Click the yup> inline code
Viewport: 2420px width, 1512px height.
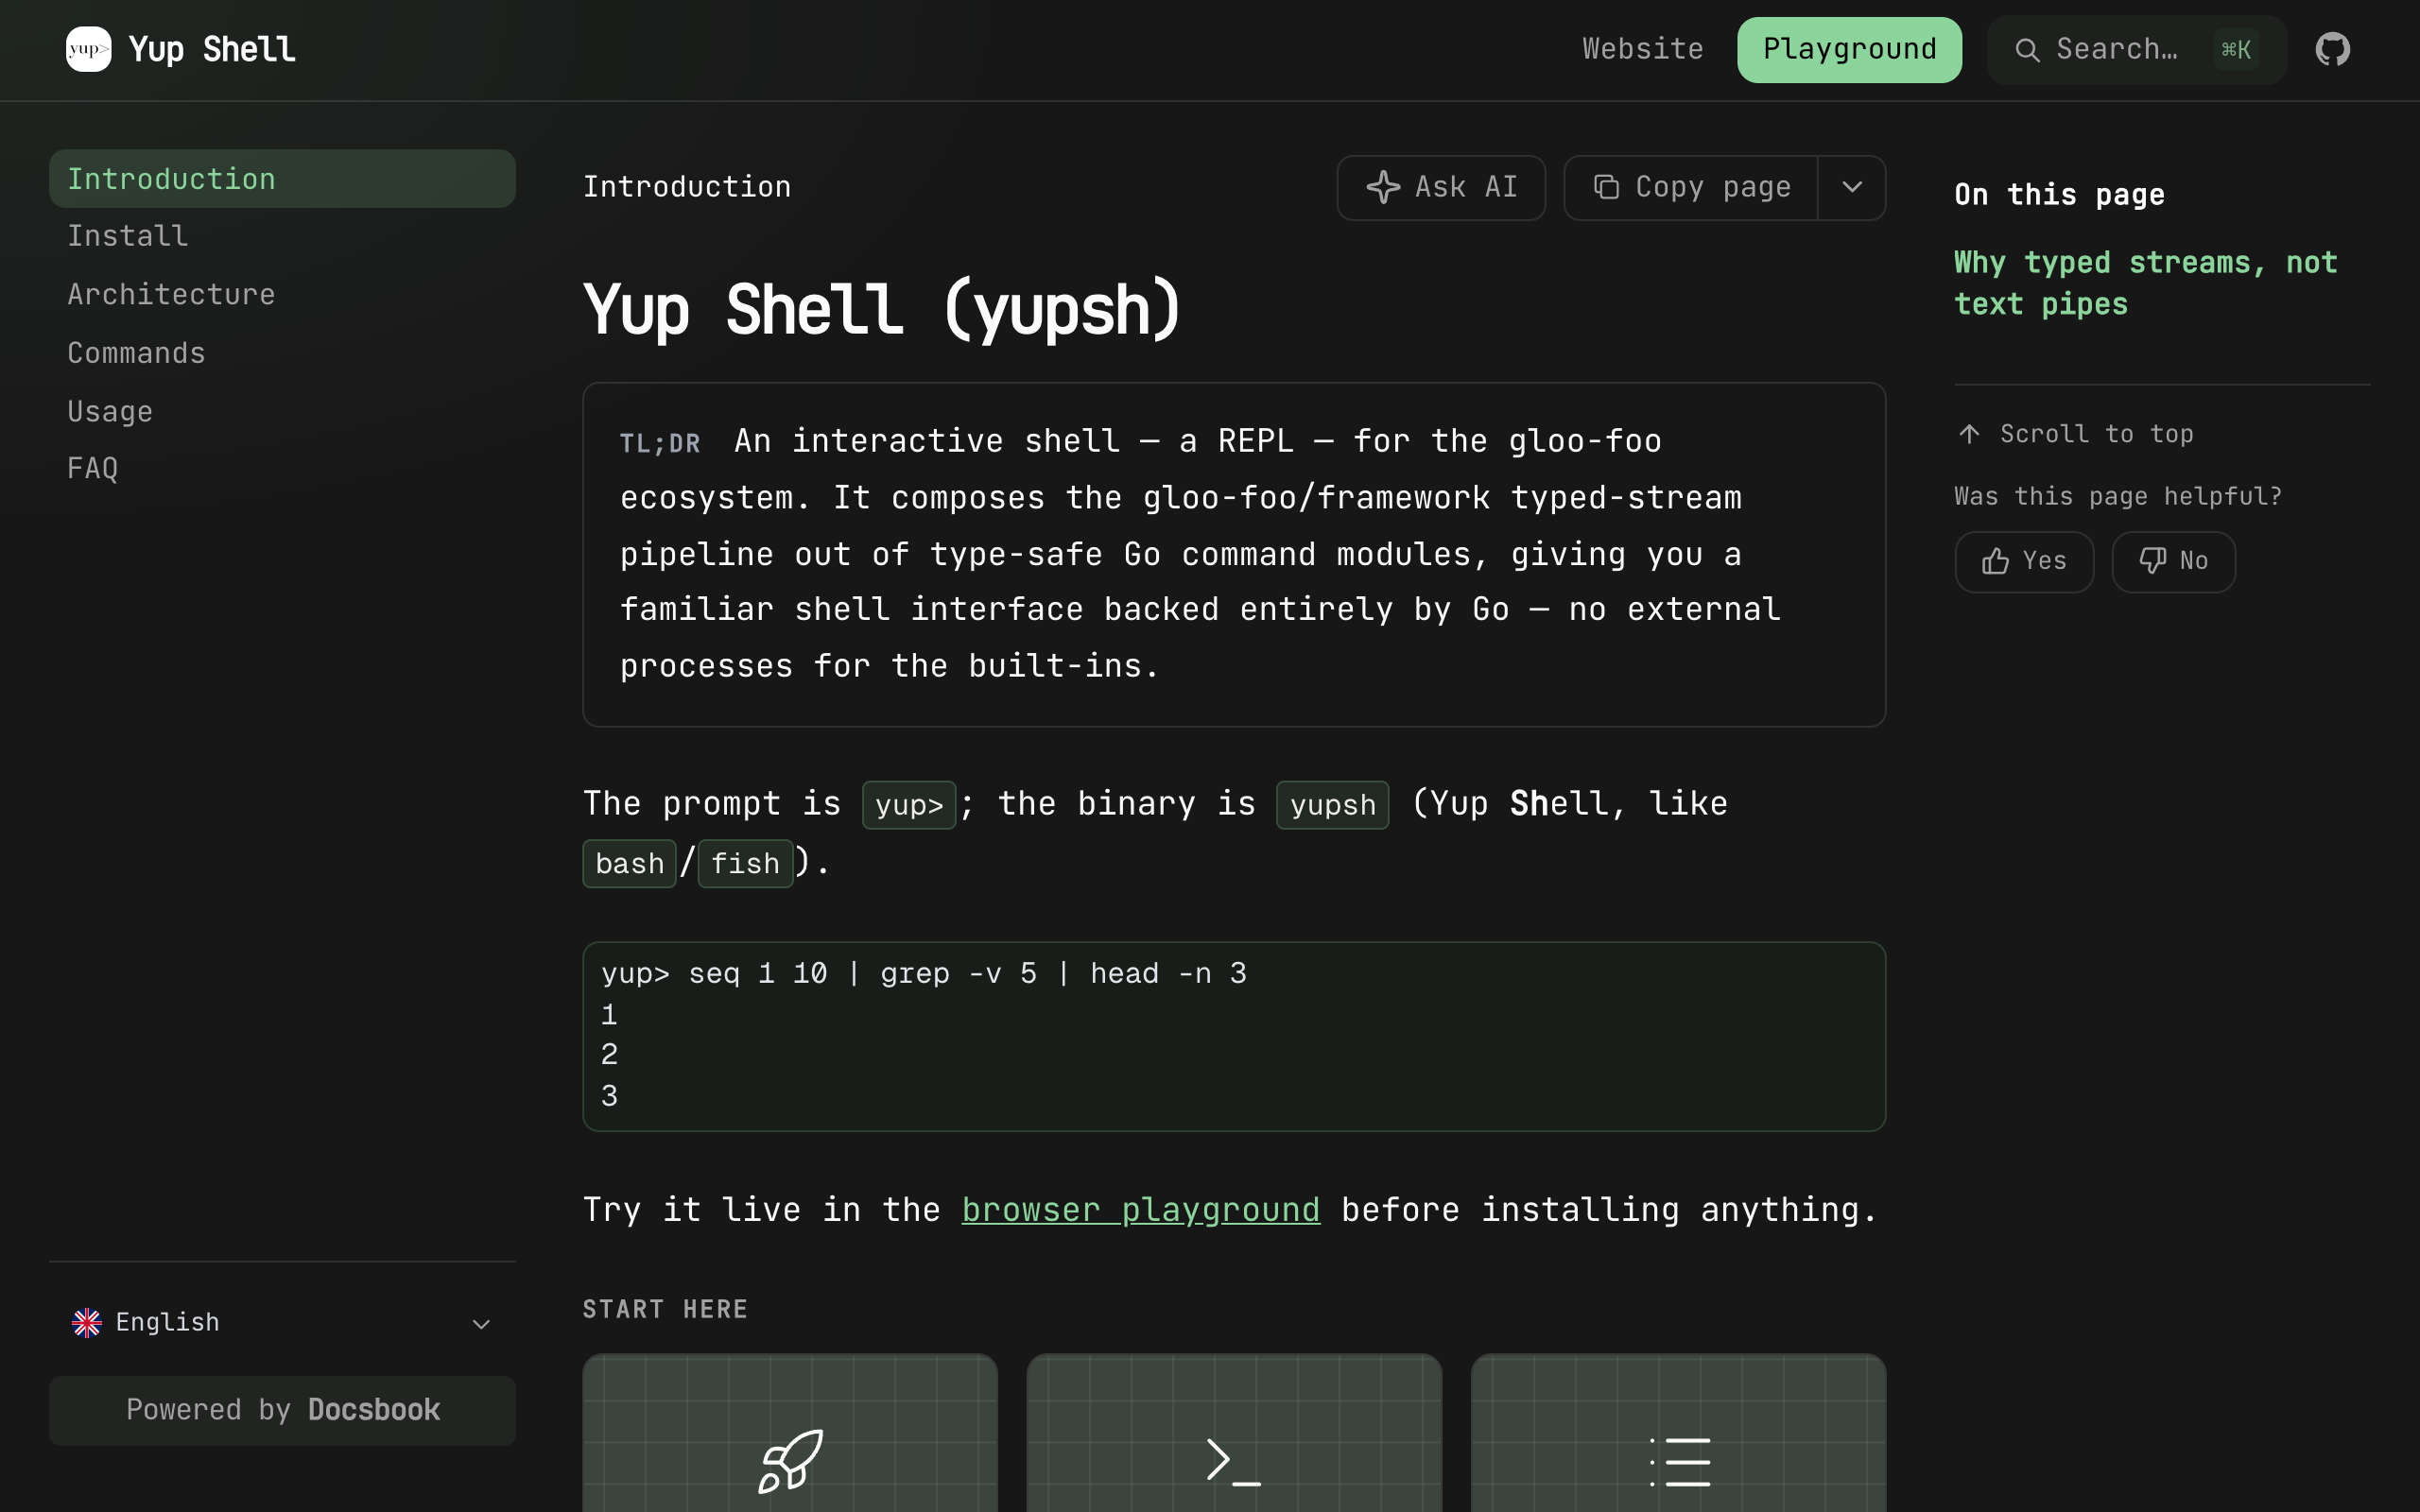[909, 805]
